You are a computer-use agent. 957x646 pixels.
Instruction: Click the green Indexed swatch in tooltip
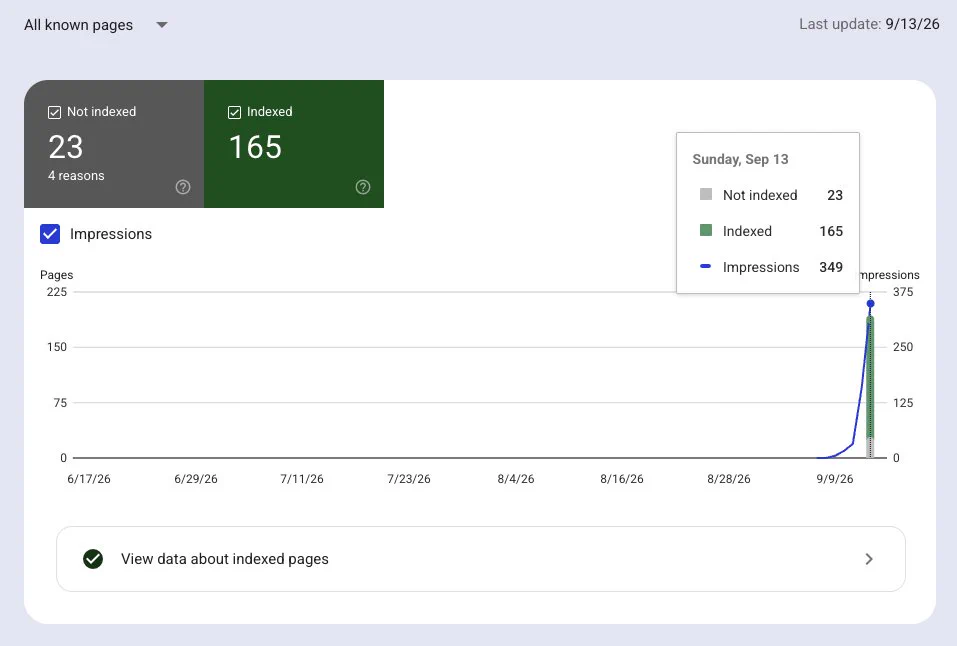tap(706, 230)
